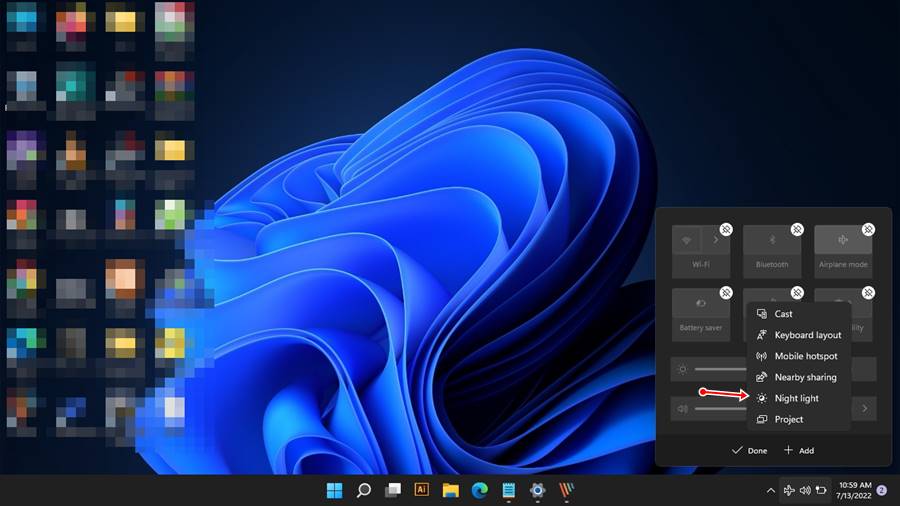Open the Notepad app on the taskbar

(509, 491)
